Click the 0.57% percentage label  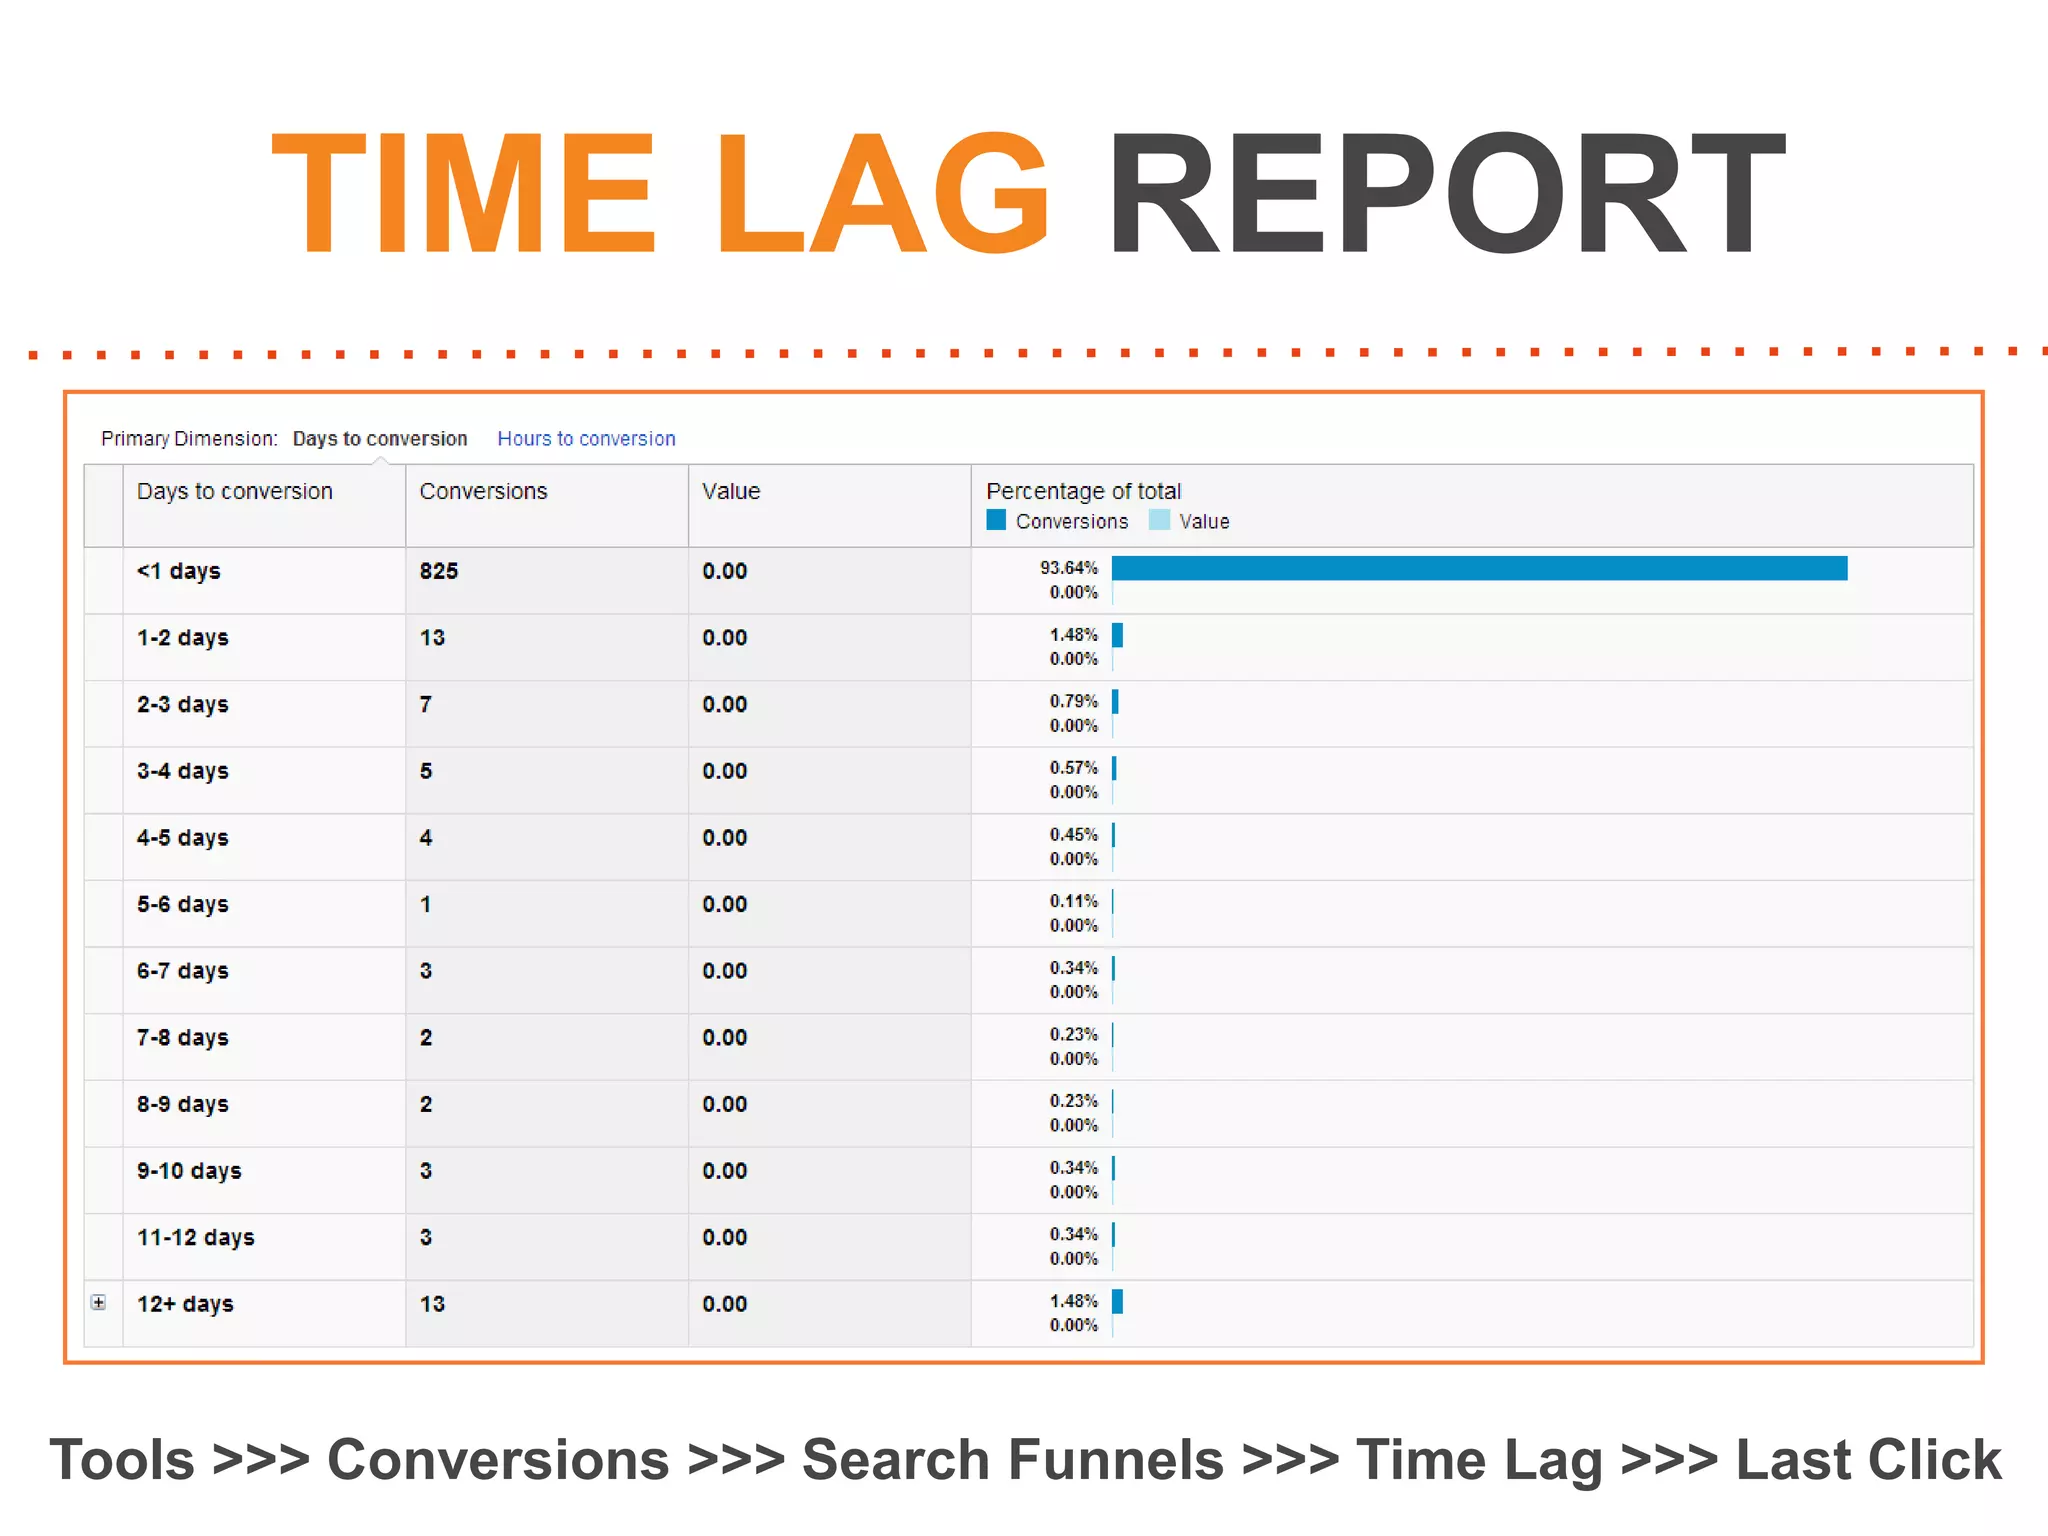[1073, 768]
